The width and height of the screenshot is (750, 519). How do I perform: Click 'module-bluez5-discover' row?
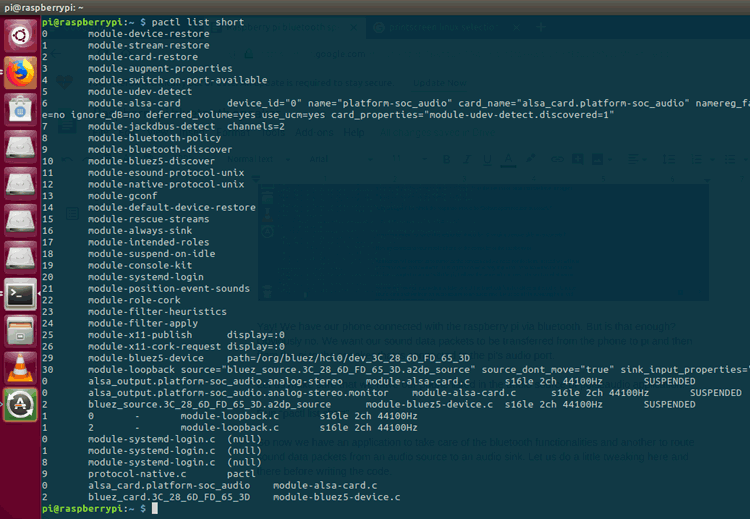pos(152,161)
